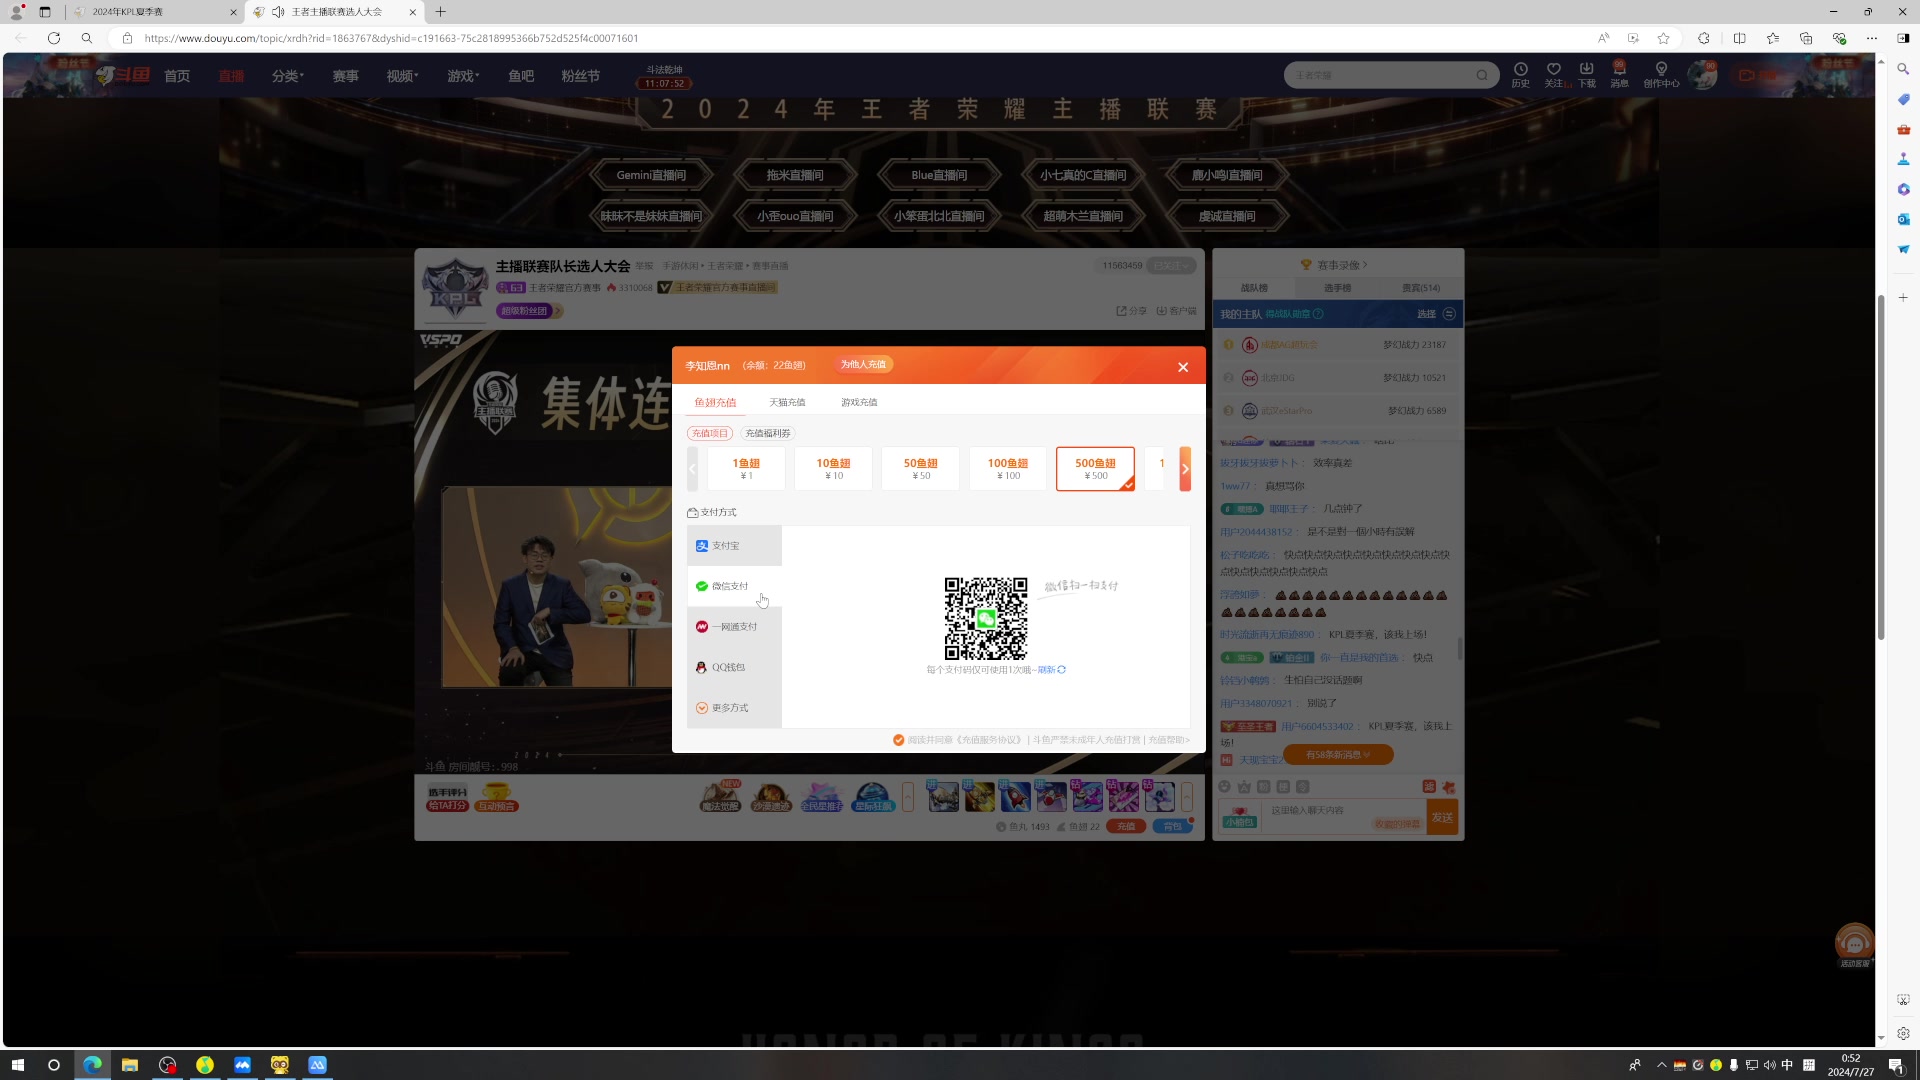Open Blue直播间 room link

(x=939, y=175)
